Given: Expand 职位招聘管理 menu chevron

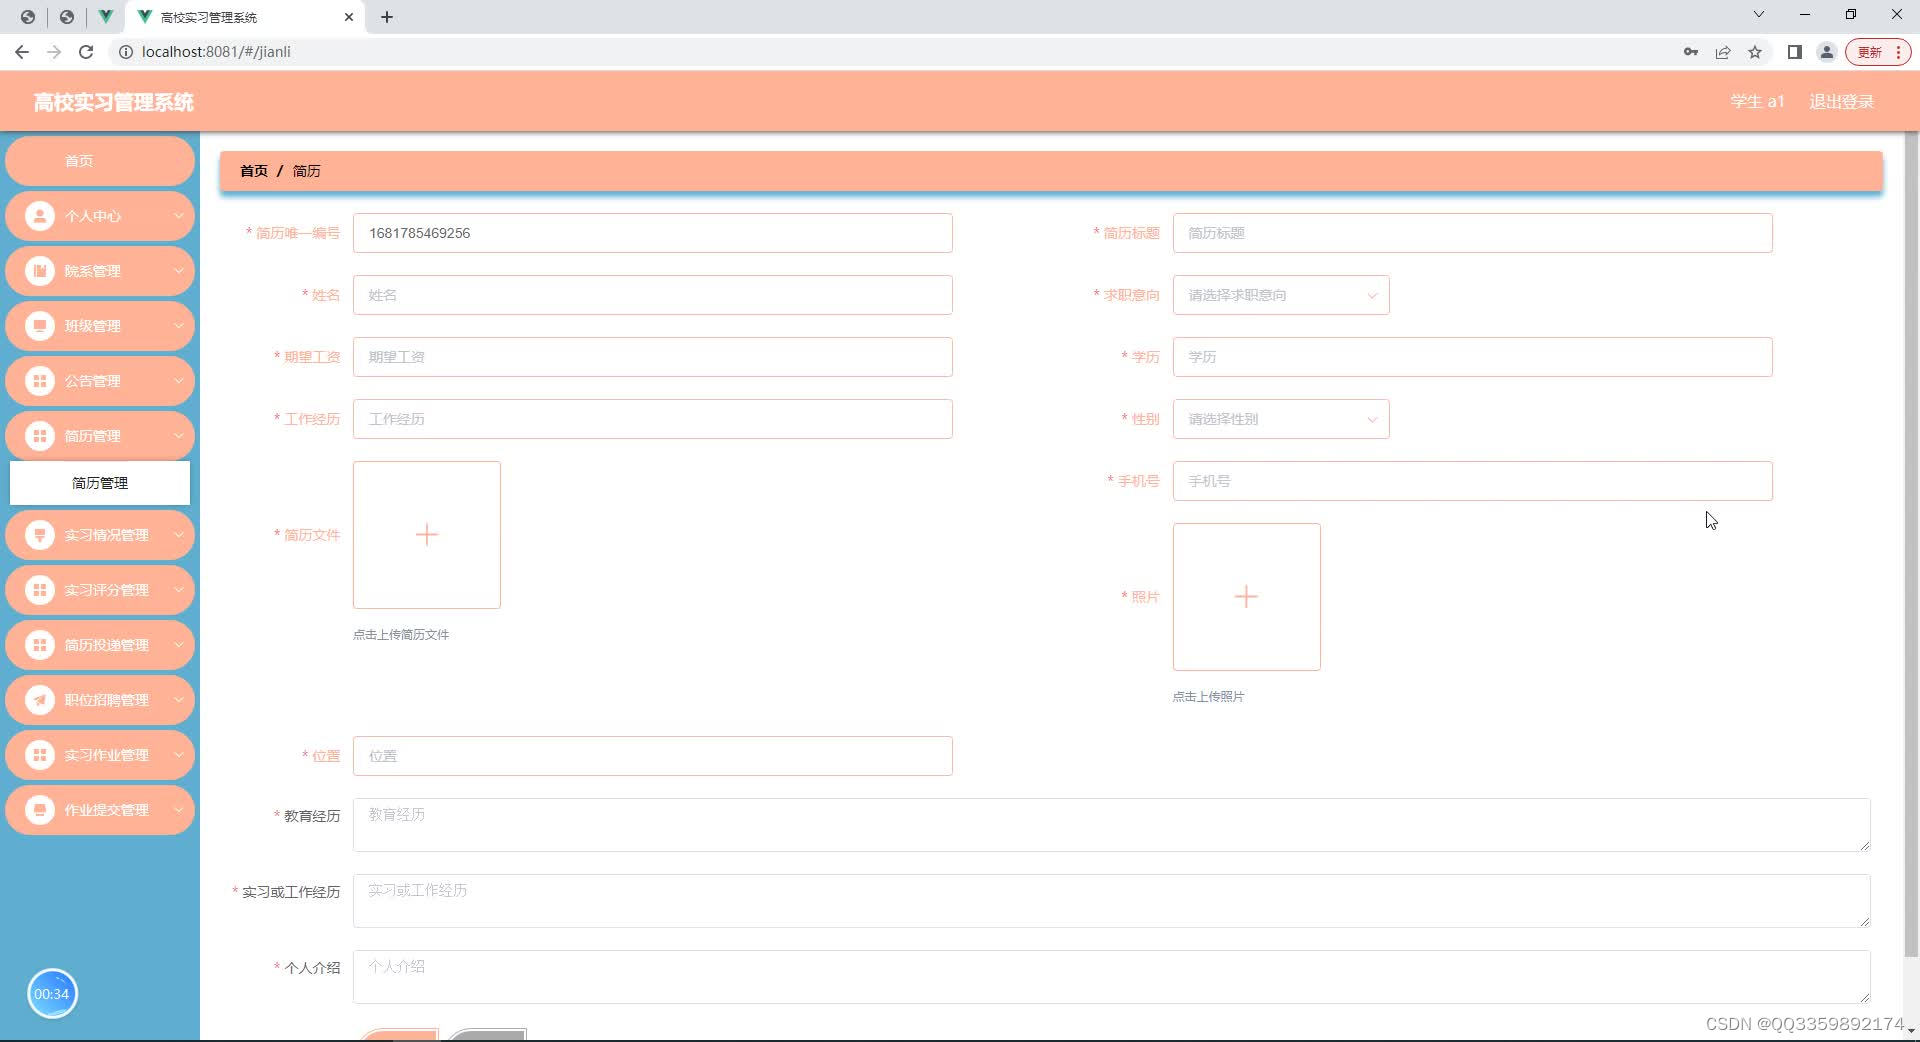Looking at the screenshot, I should coord(179,700).
